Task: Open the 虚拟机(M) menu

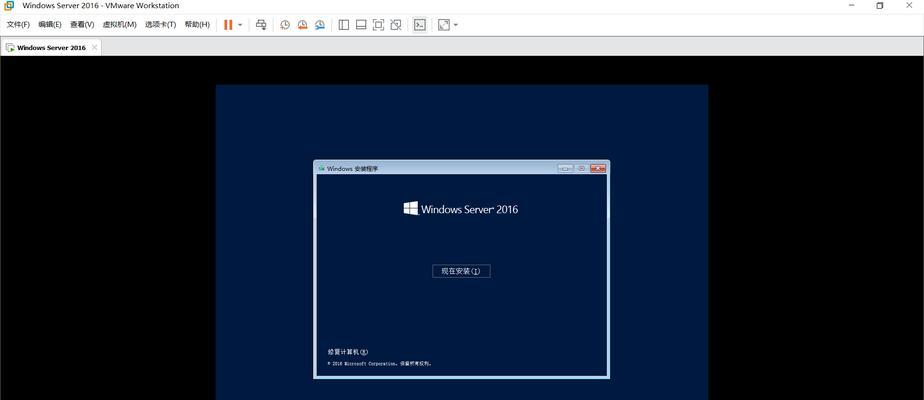Action: tap(120, 25)
